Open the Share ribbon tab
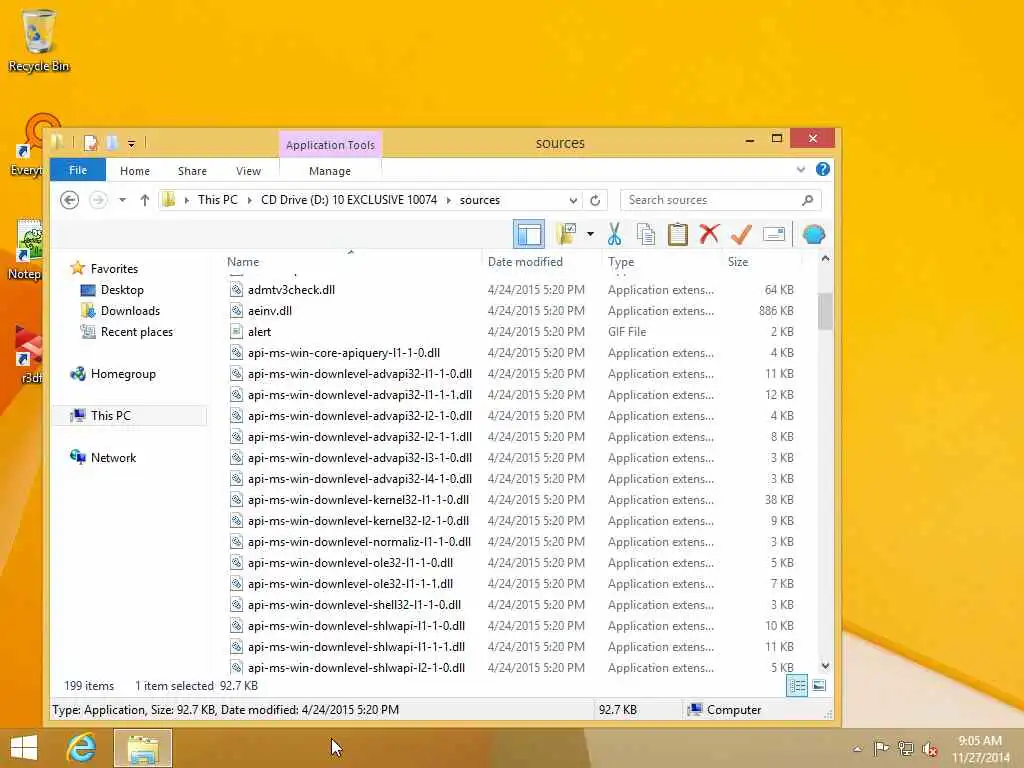Image resolution: width=1024 pixels, height=768 pixels. tap(192, 170)
